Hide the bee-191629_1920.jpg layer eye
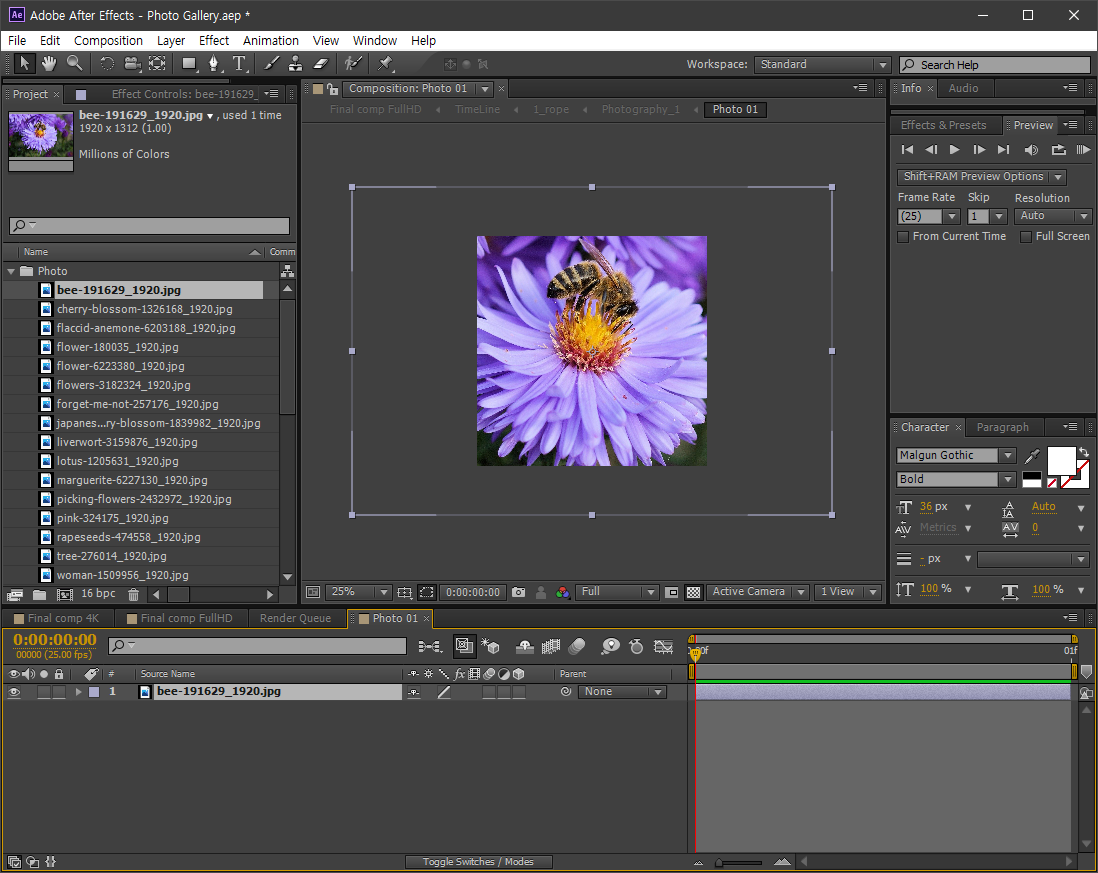The height and width of the screenshot is (873, 1098). [x=14, y=692]
